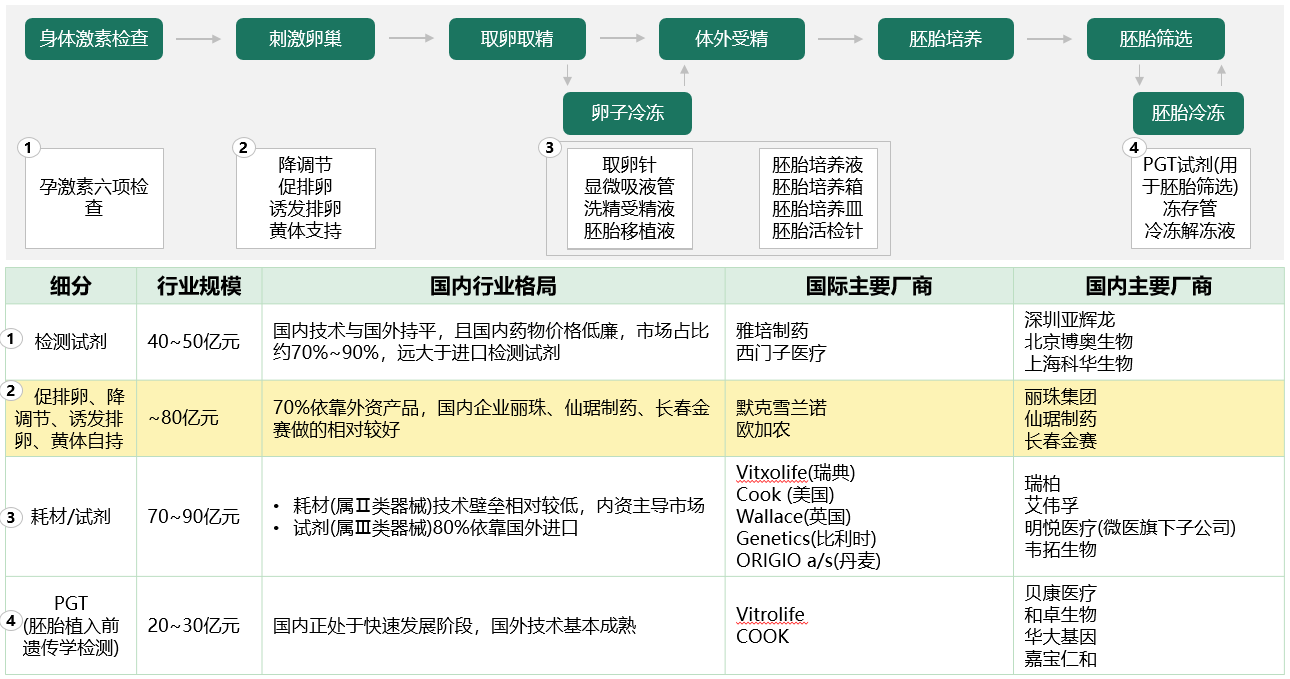
Task: Click the 孕激素六项检查 detail box
Action: coord(94,198)
